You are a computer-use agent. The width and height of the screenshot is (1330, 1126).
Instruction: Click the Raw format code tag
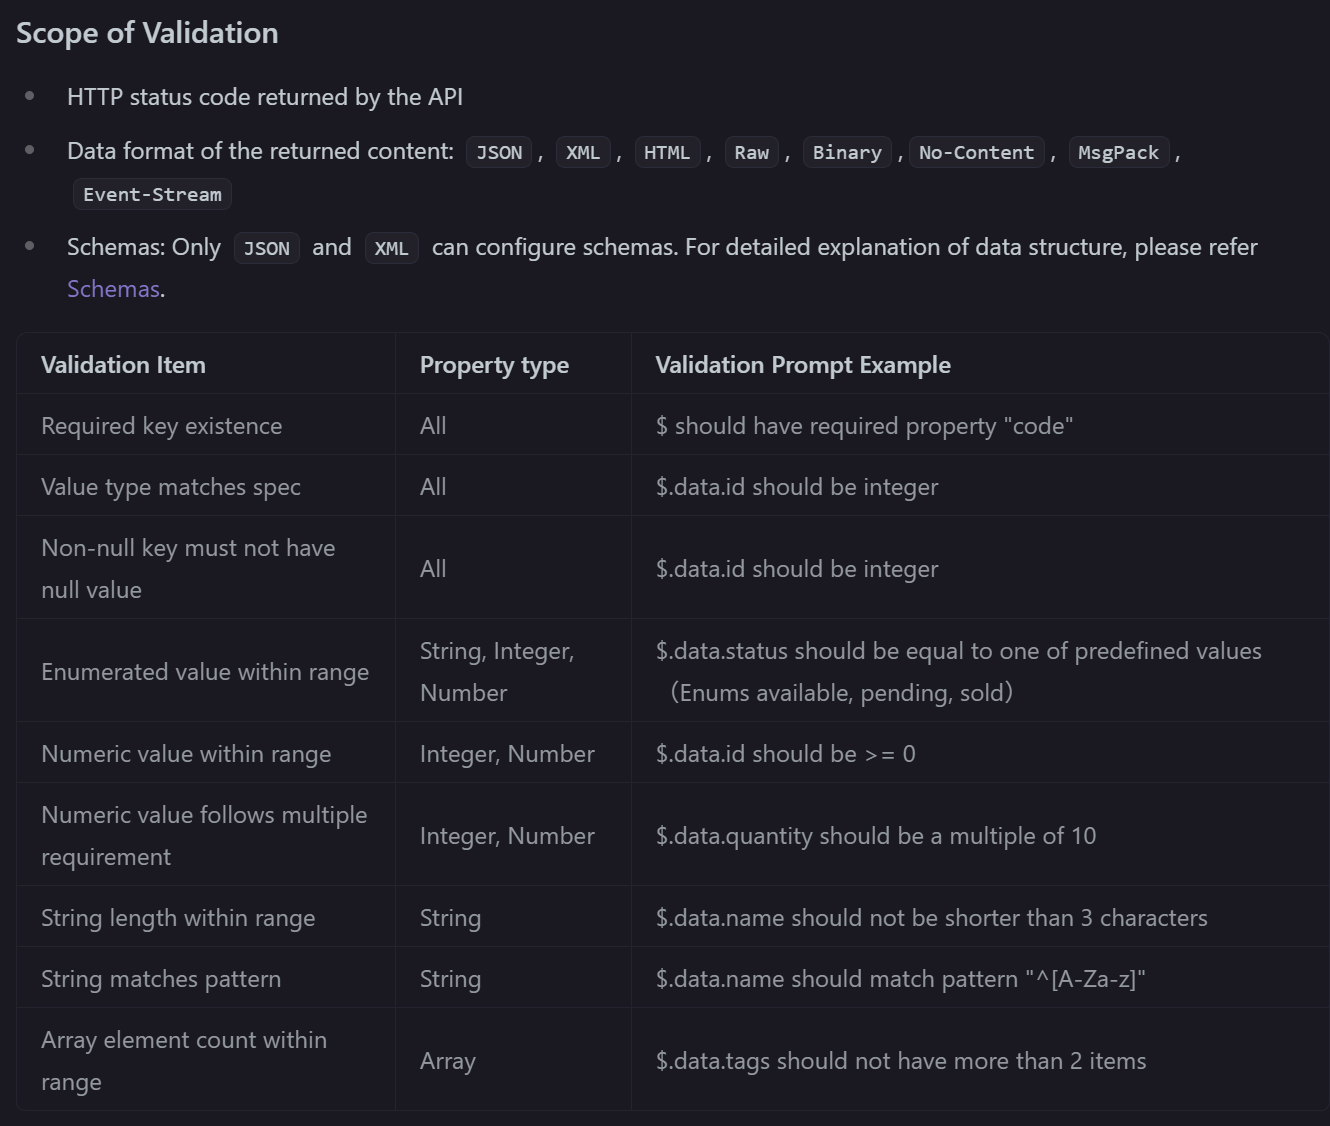click(751, 152)
